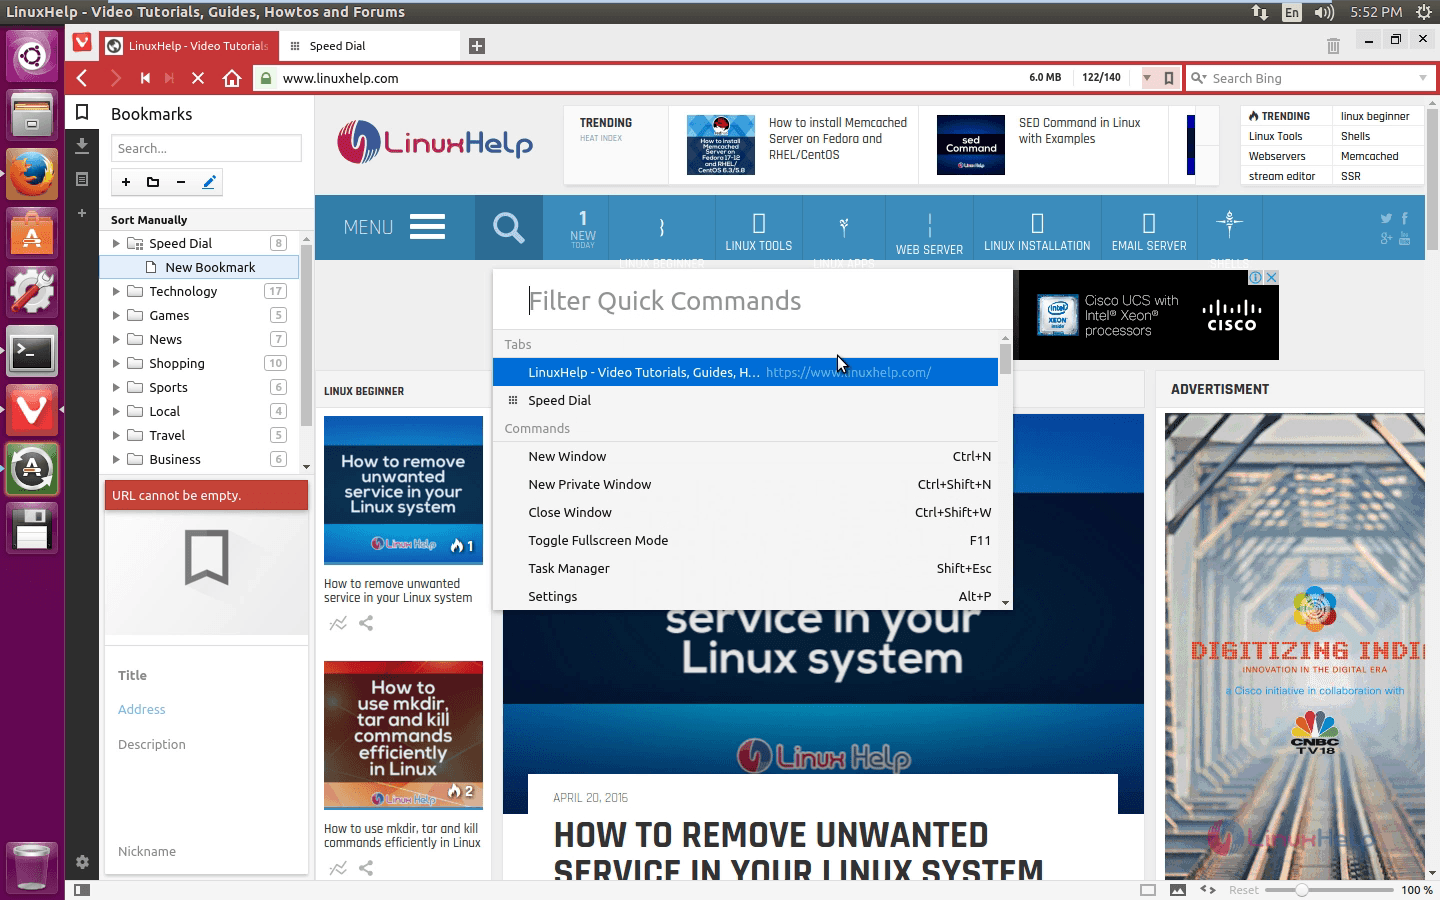Toggle images loading in status bar

click(x=1178, y=889)
